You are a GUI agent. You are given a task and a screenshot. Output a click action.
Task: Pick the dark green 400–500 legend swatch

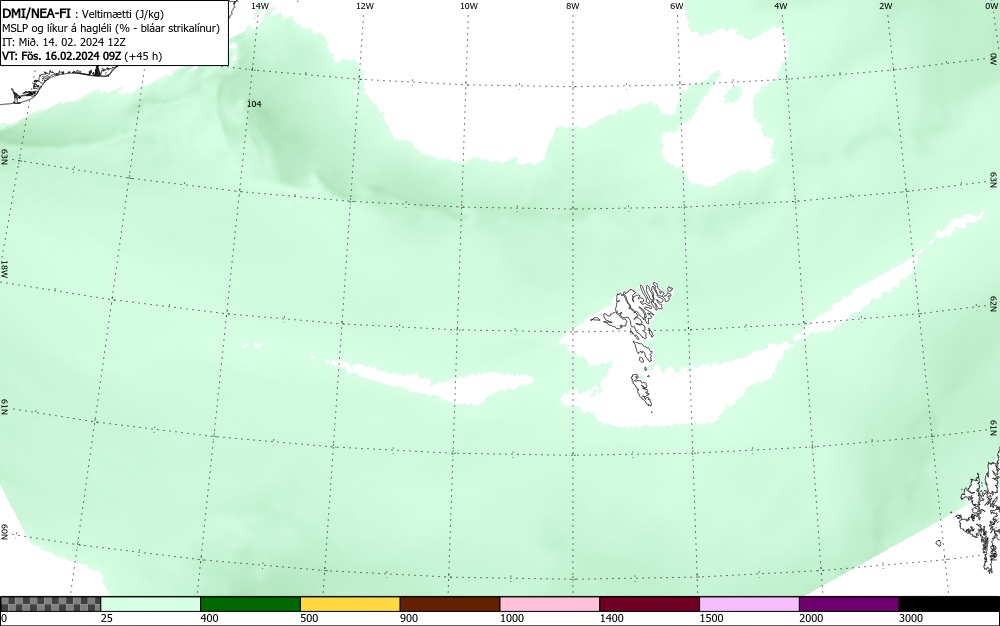250,604
